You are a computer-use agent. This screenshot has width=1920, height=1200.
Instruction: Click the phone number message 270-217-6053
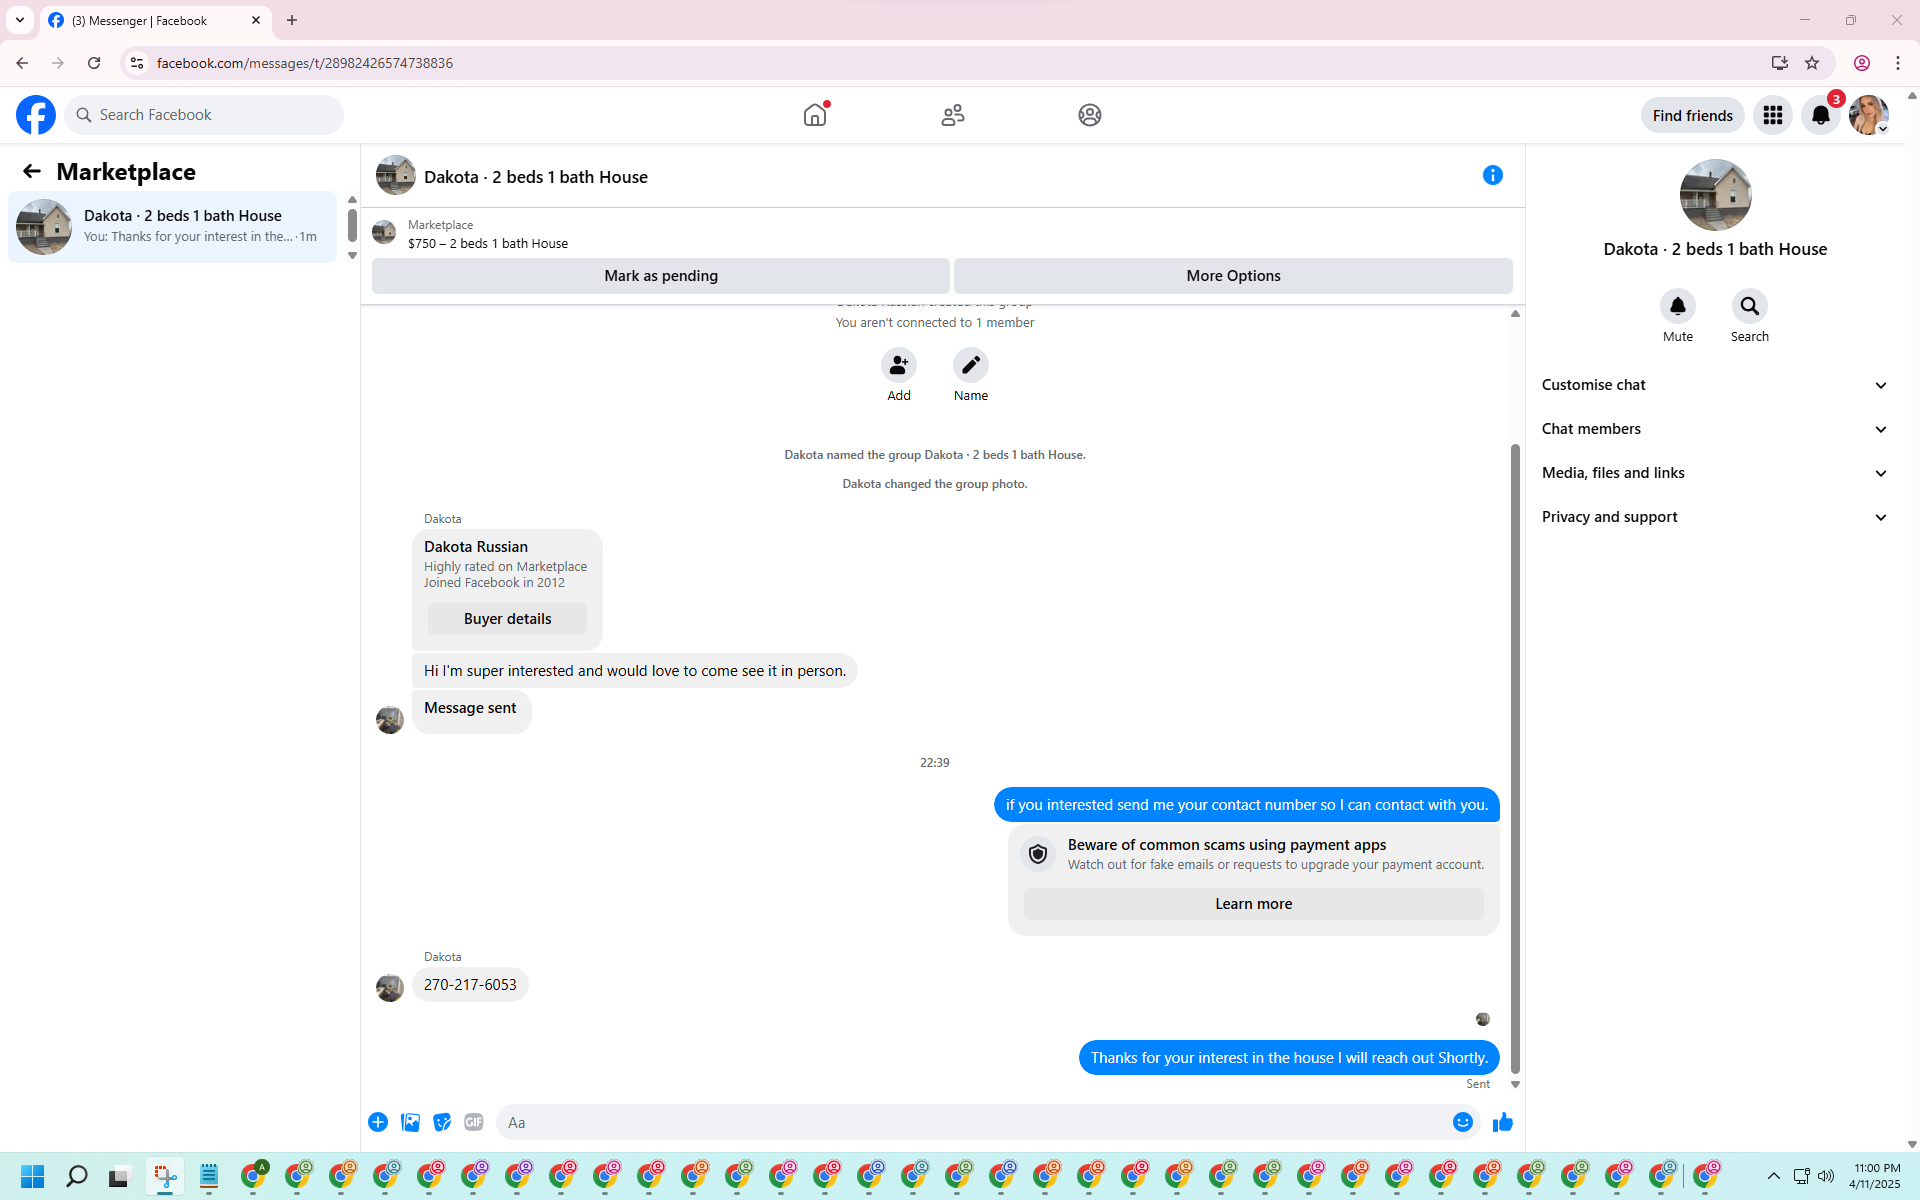[470, 985]
